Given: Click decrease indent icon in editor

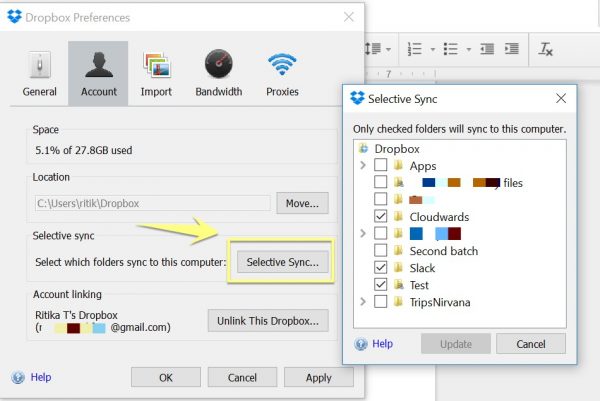Looking at the screenshot, I should click(487, 49).
